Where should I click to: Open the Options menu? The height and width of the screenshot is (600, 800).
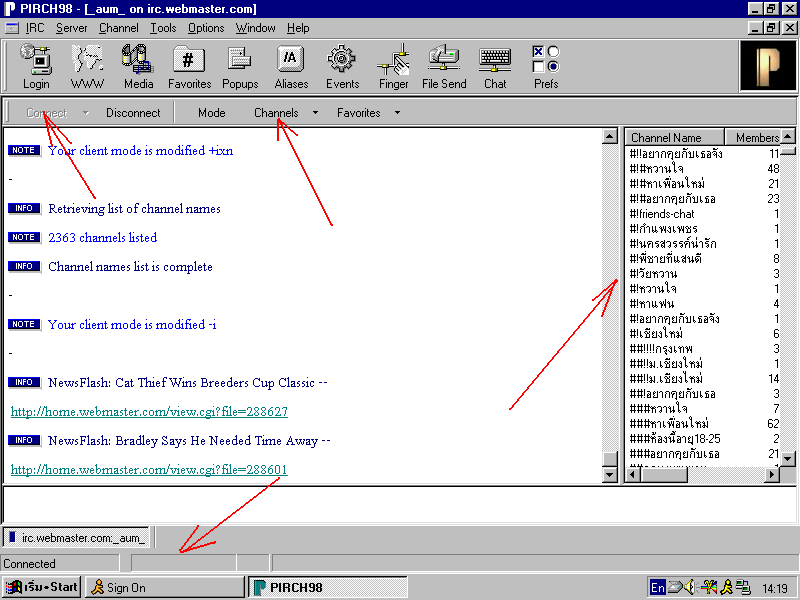point(206,28)
